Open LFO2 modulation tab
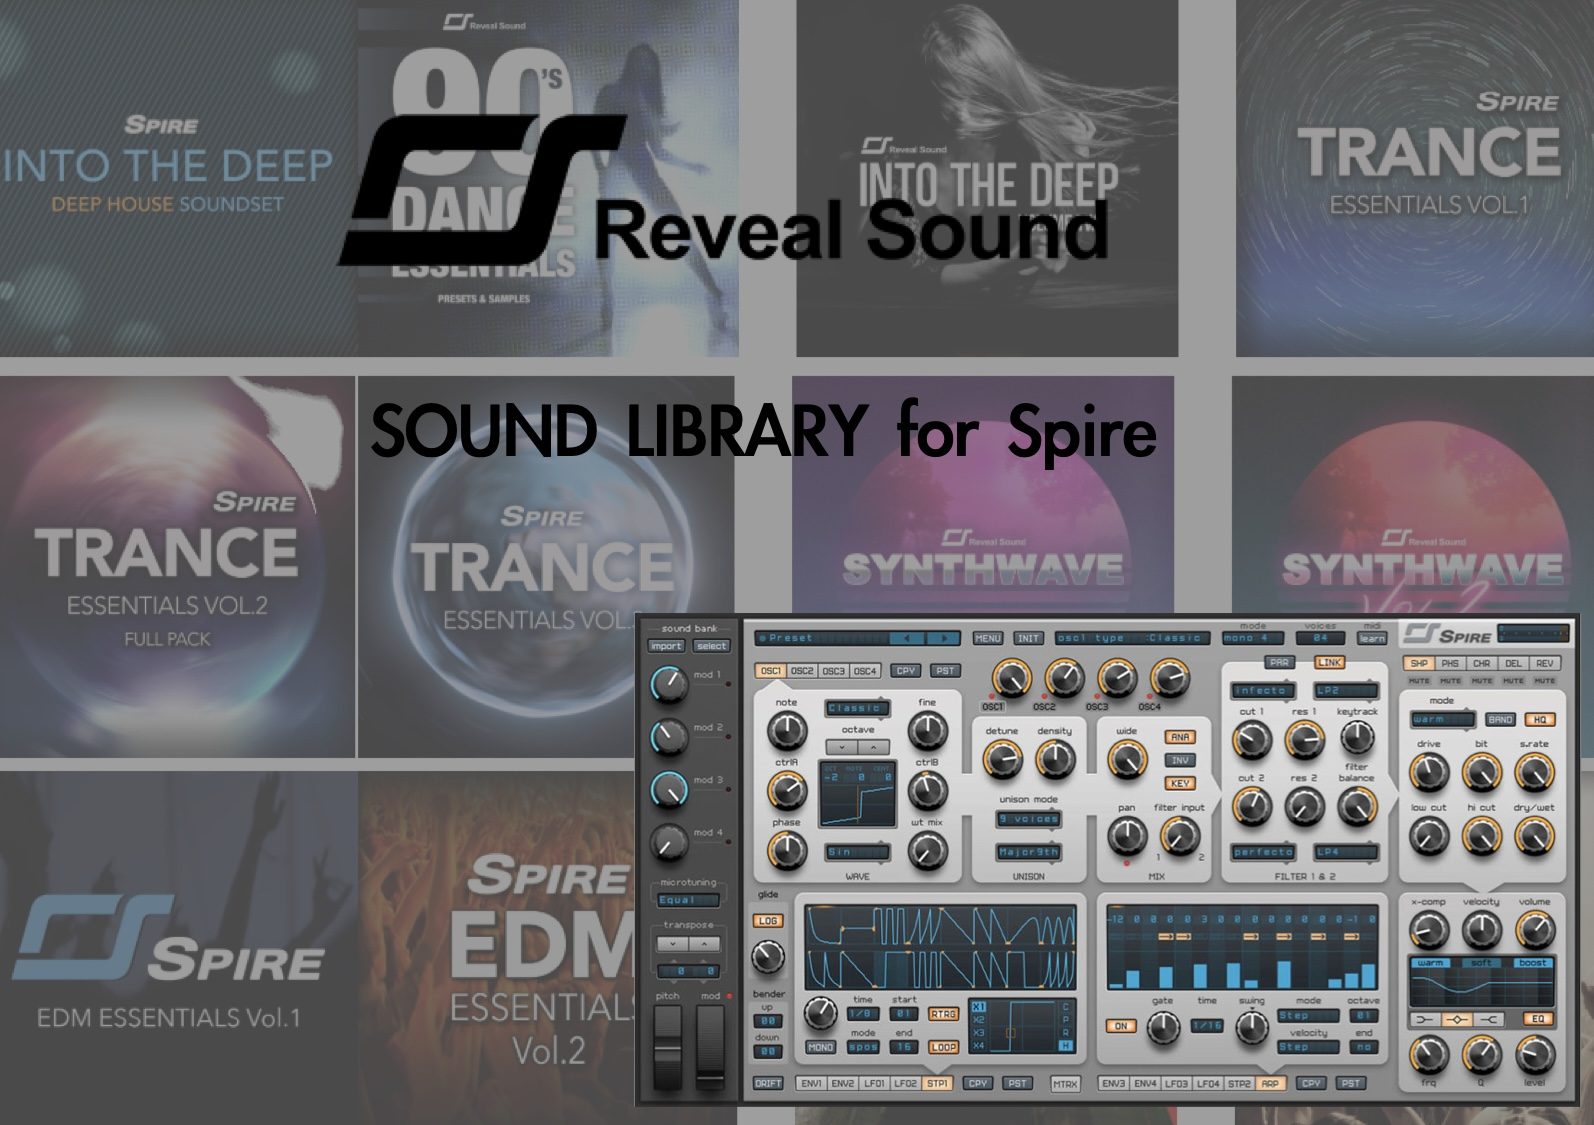 coord(905,1083)
